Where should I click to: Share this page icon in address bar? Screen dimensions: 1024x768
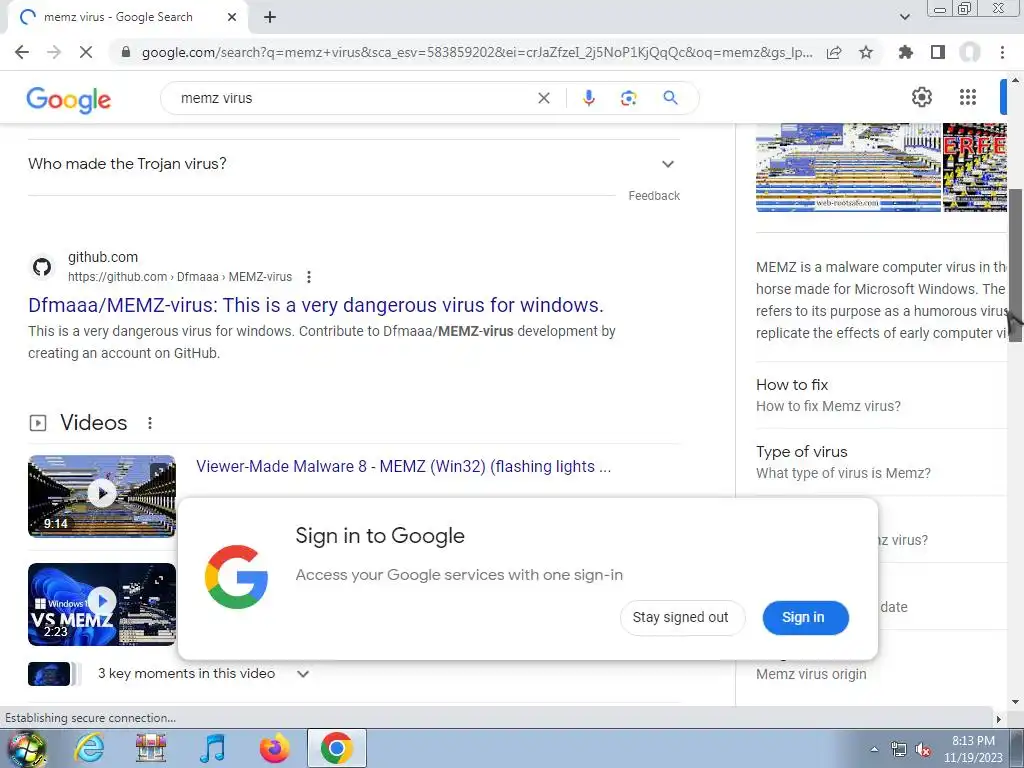(834, 52)
